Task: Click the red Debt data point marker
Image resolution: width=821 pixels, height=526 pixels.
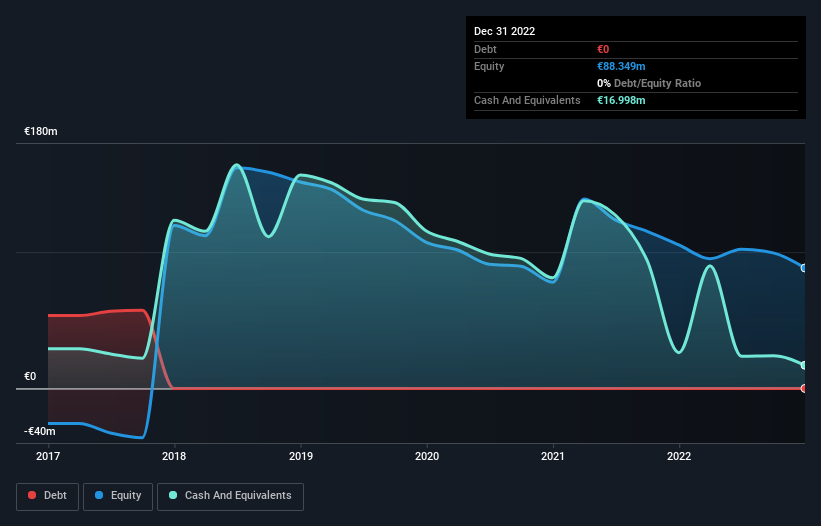Action: click(x=804, y=388)
